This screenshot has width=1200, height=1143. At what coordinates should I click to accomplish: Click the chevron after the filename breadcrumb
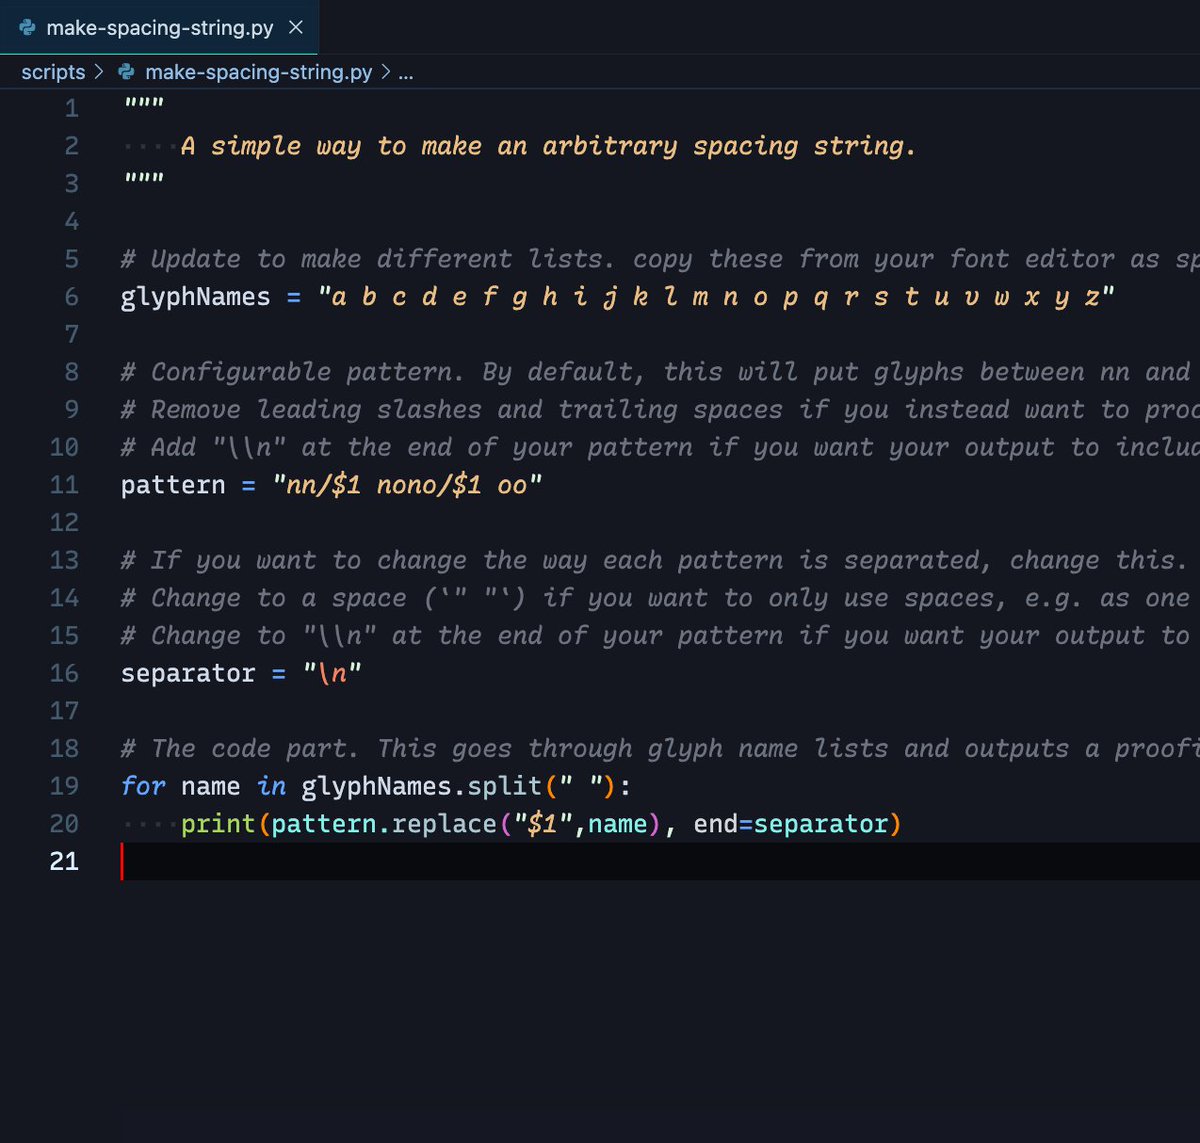pos(385,72)
